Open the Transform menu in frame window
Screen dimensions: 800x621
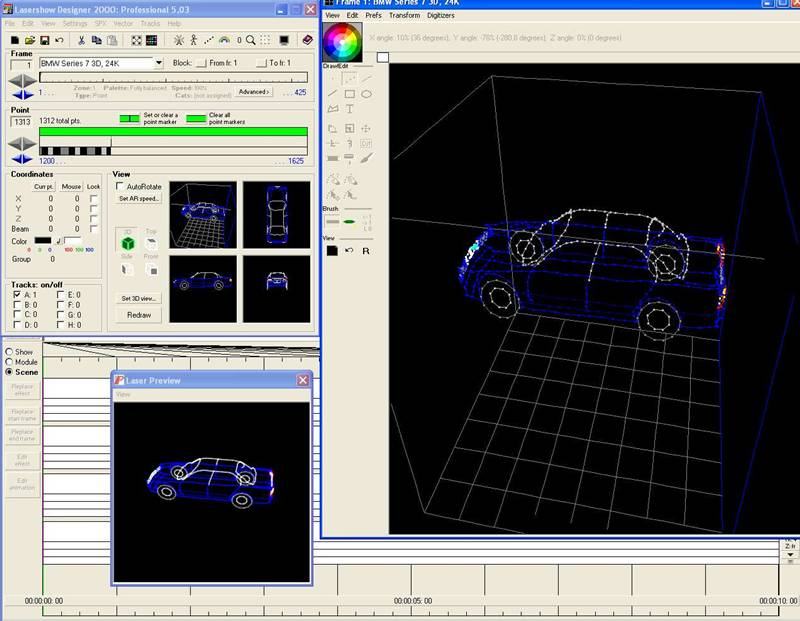pyautogui.click(x=404, y=15)
